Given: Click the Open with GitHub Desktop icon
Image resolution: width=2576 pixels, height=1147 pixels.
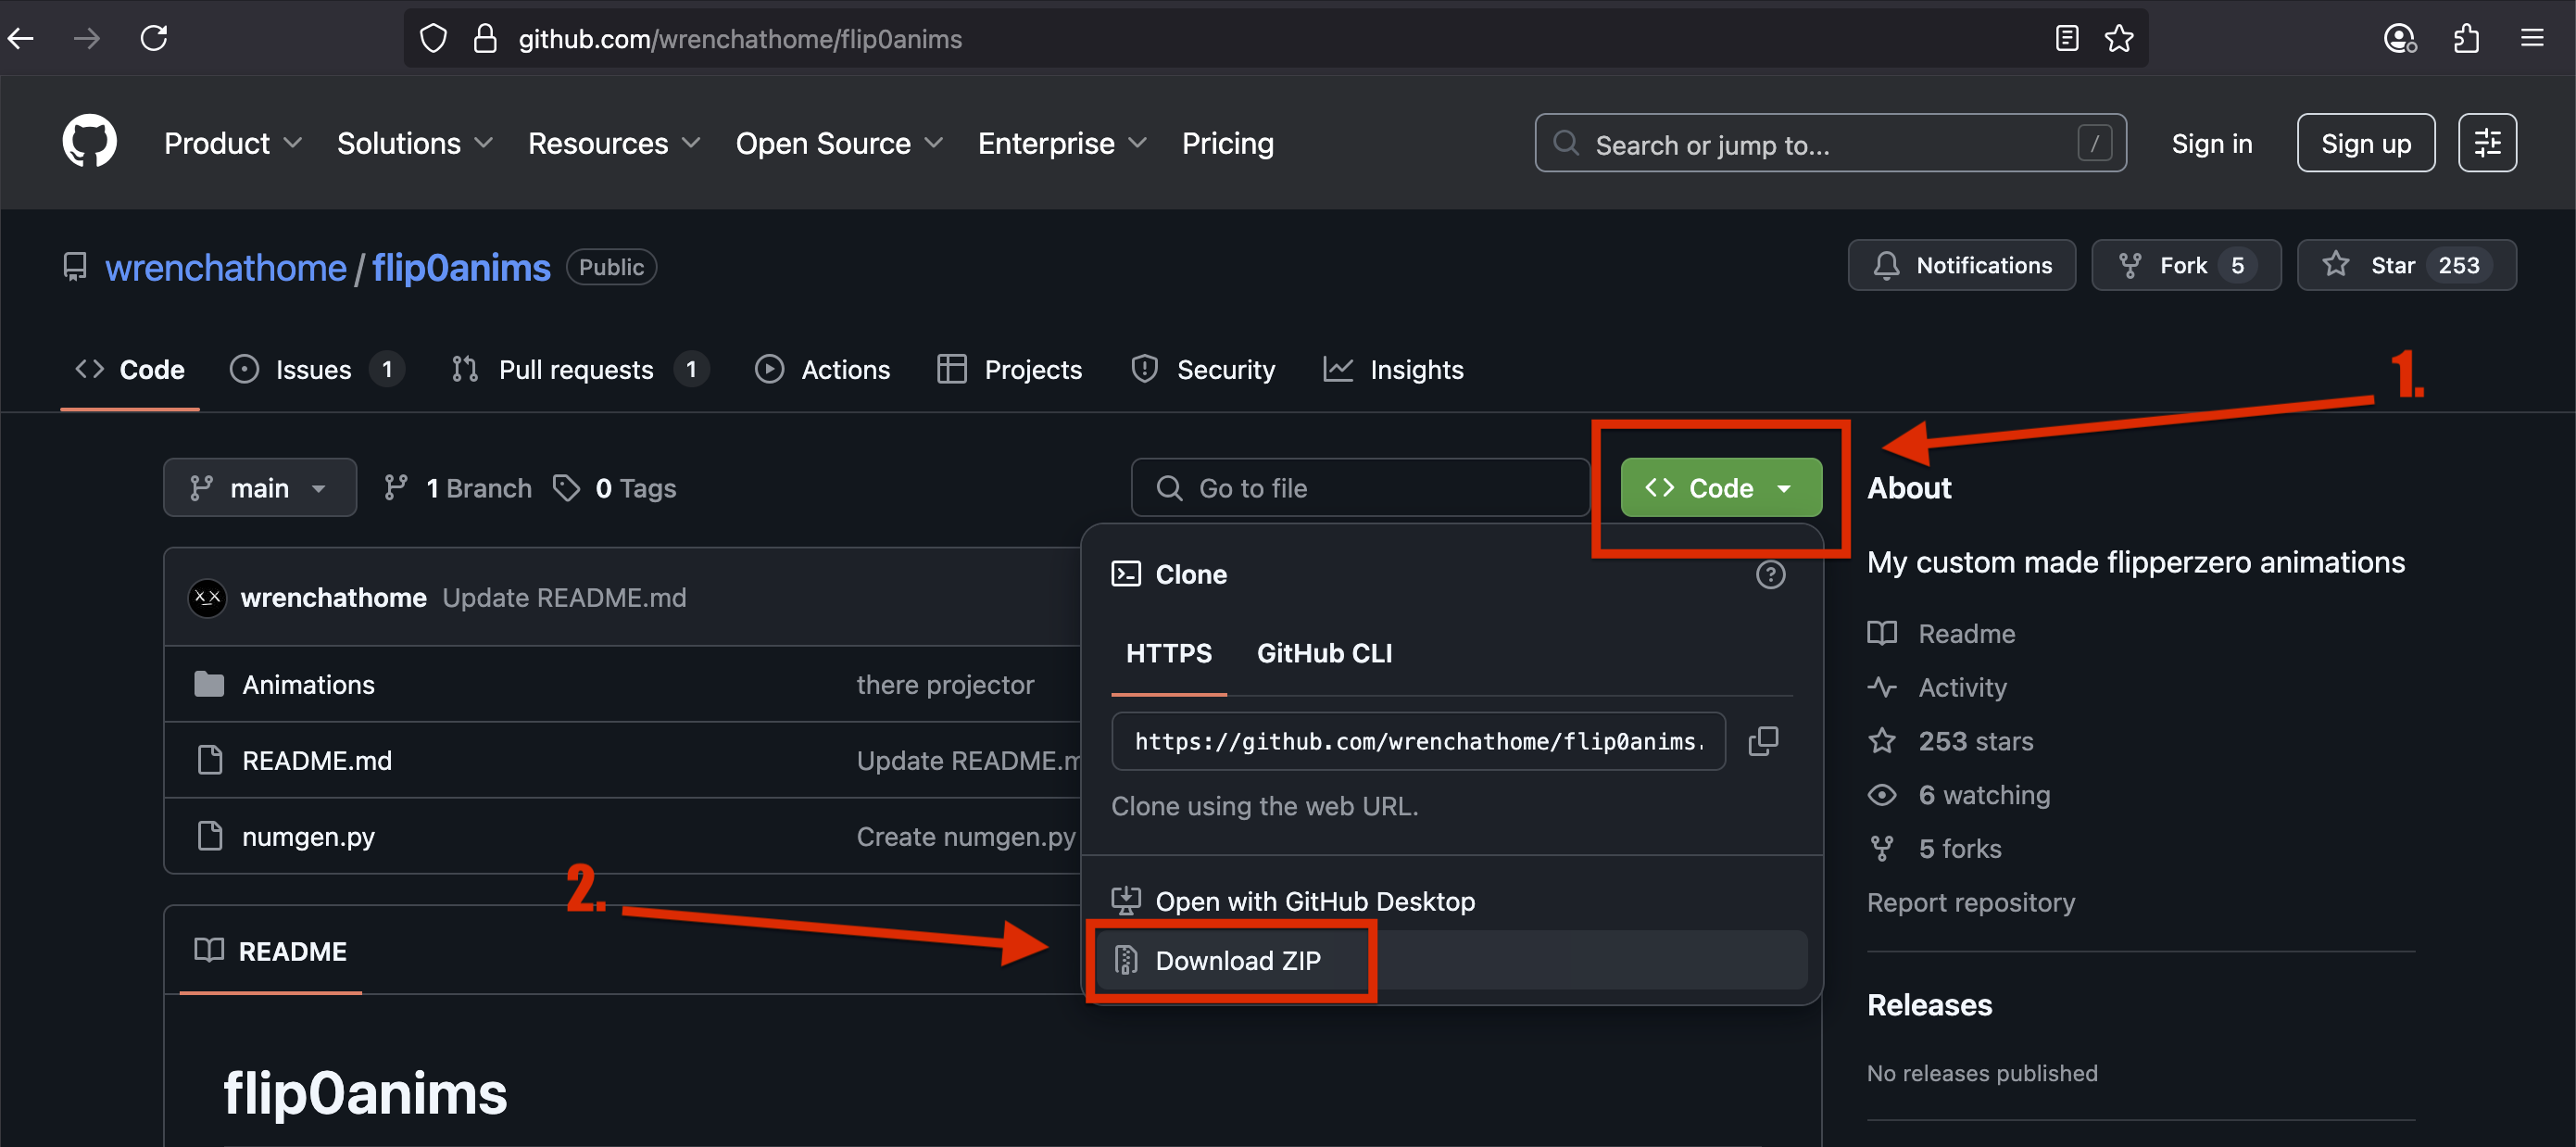Looking at the screenshot, I should (1126, 901).
